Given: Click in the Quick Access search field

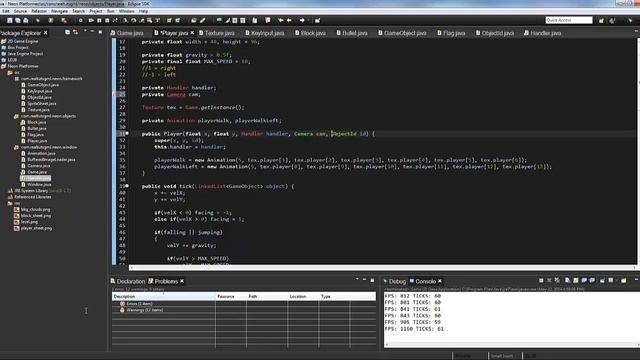Looking at the screenshot, I should [569, 20].
